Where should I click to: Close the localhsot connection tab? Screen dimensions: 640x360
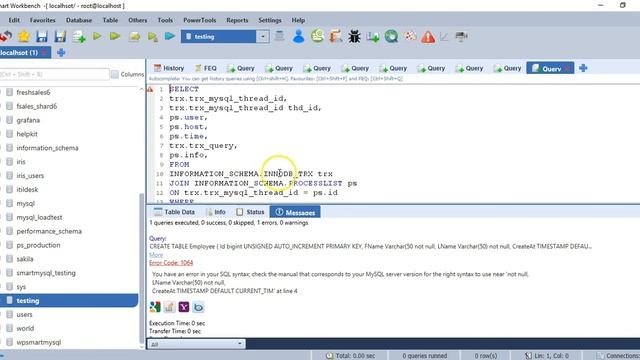point(44,53)
